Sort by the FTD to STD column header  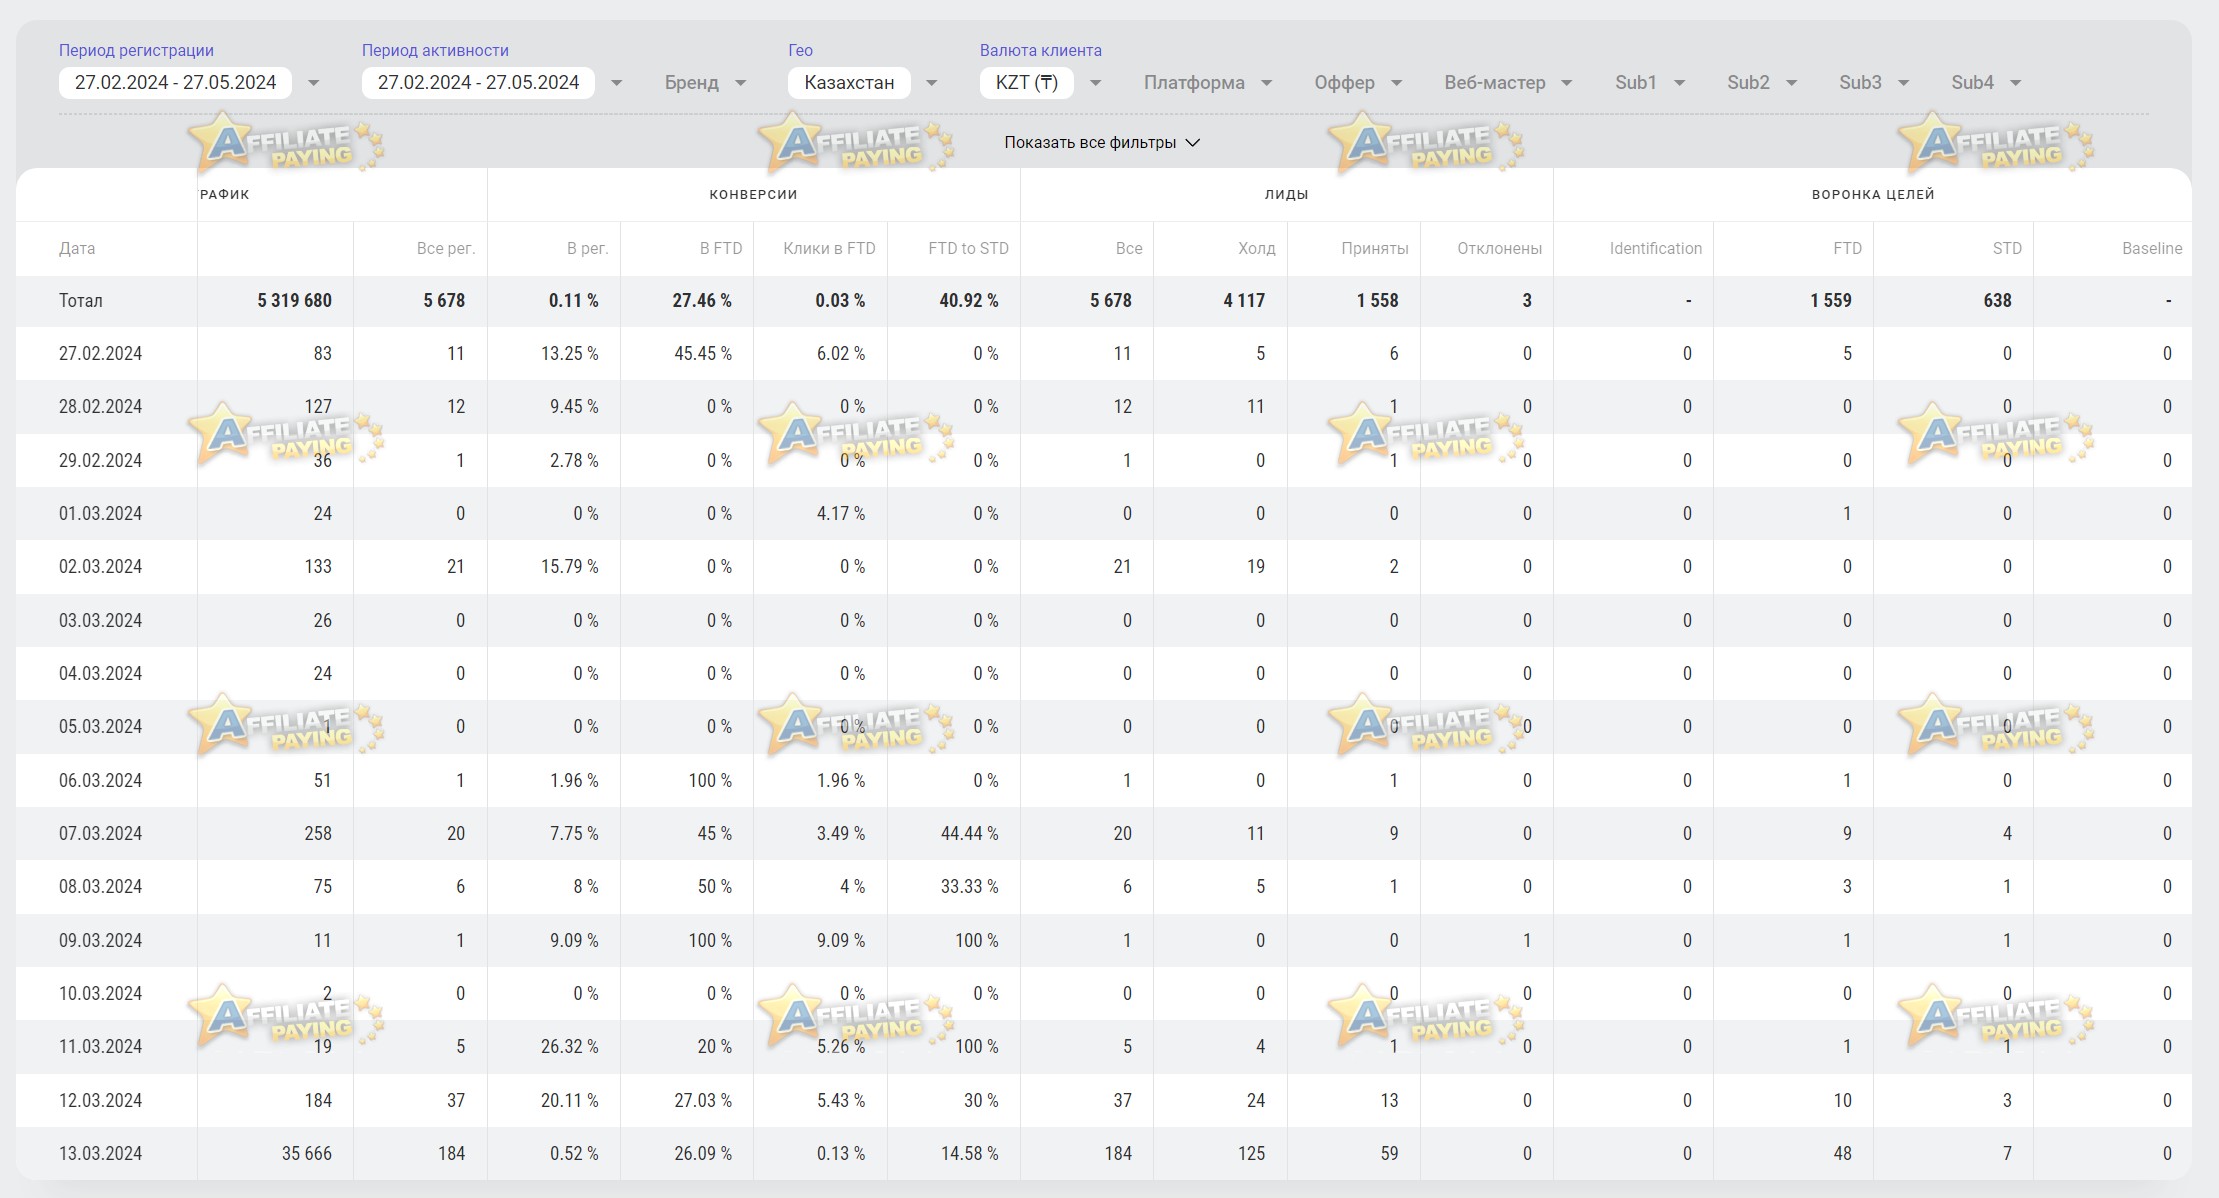coord(968,249)
